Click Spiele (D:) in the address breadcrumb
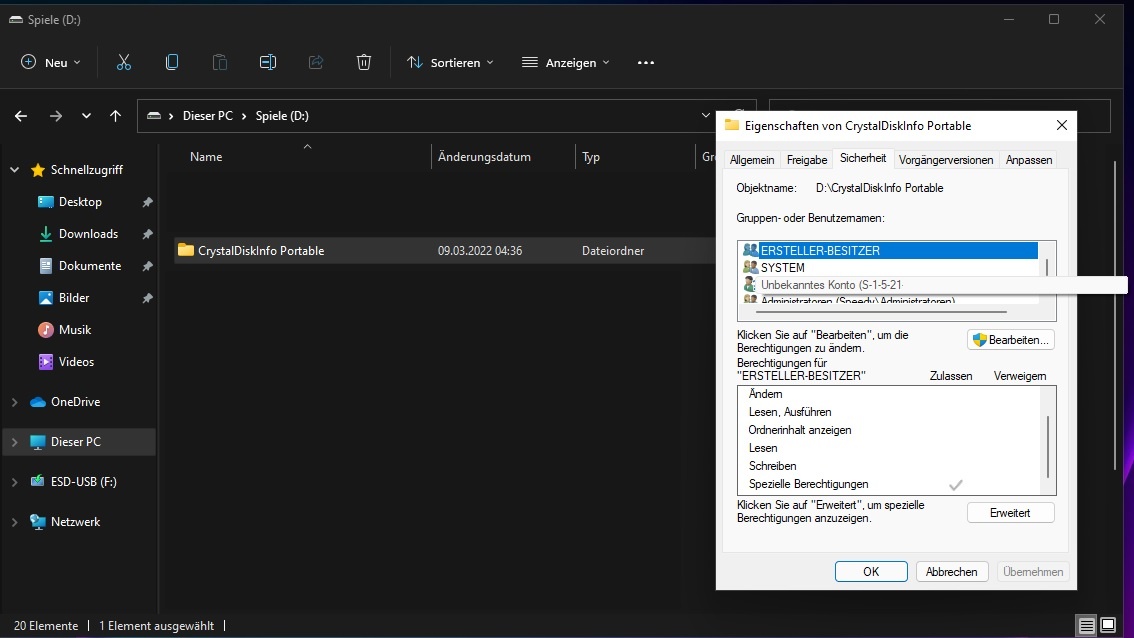This screenshot has width=1134, height=638. tap(282, 116)
